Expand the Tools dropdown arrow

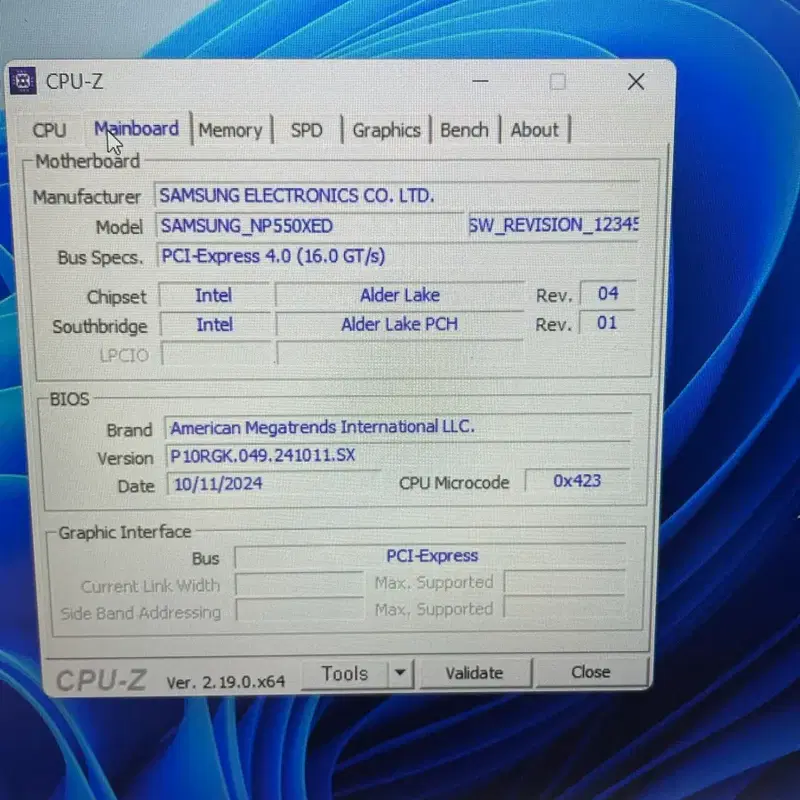[x=401, y=673]
